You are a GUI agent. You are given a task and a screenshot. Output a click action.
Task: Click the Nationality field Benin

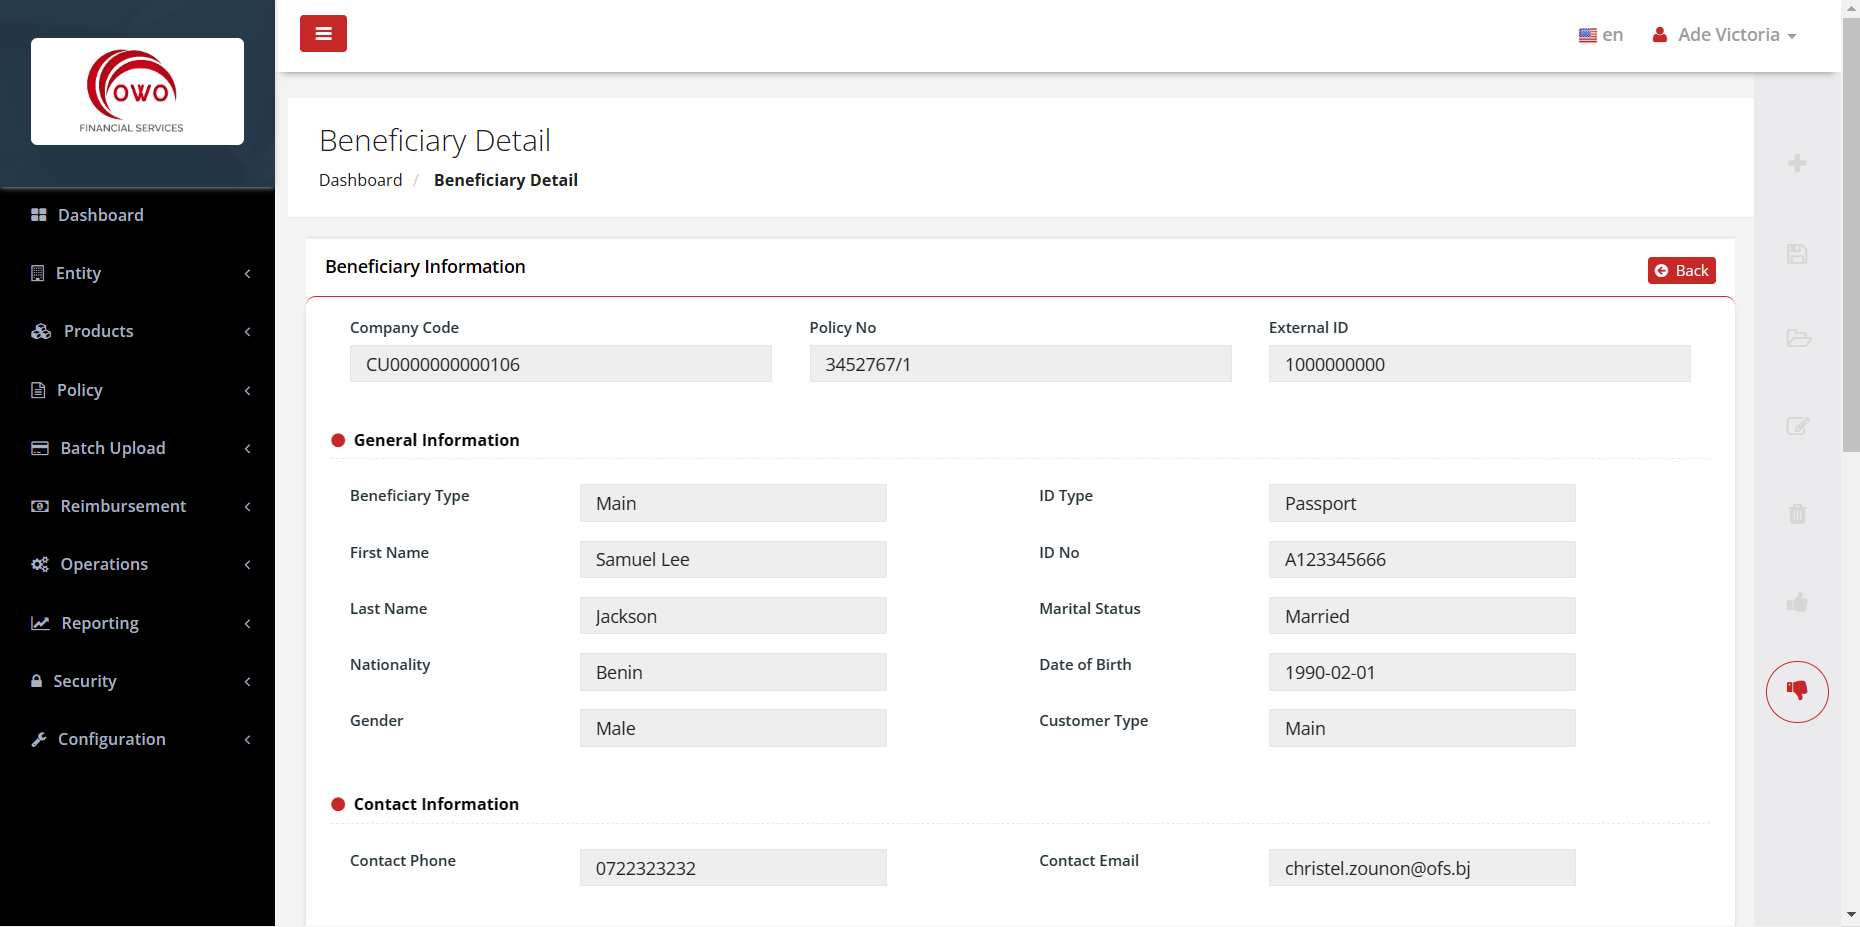[733, 672]
